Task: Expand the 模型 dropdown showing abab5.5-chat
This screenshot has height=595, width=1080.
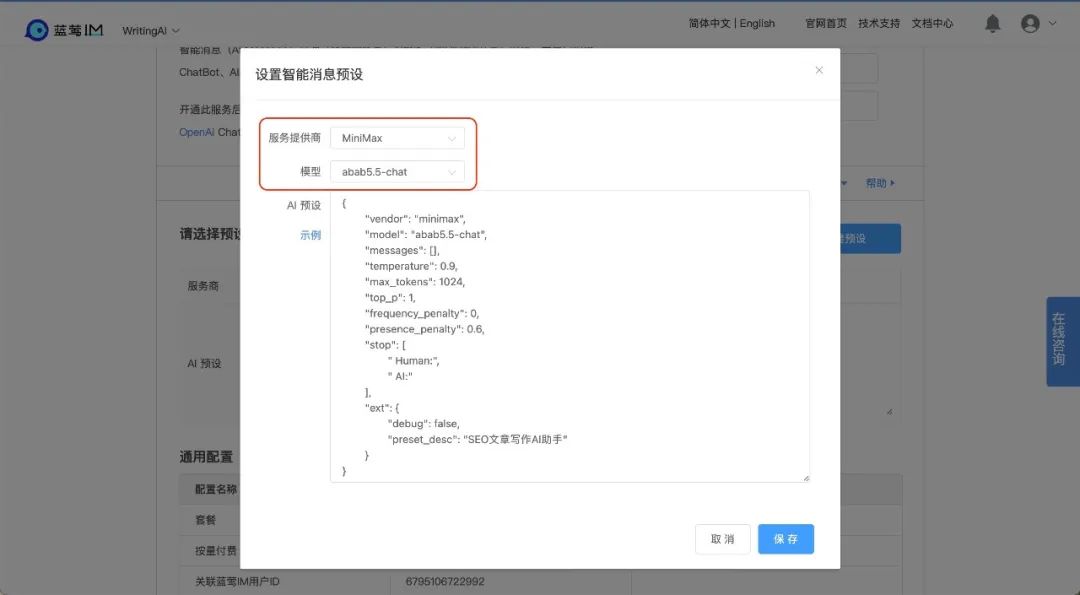Action: [397, 171]
